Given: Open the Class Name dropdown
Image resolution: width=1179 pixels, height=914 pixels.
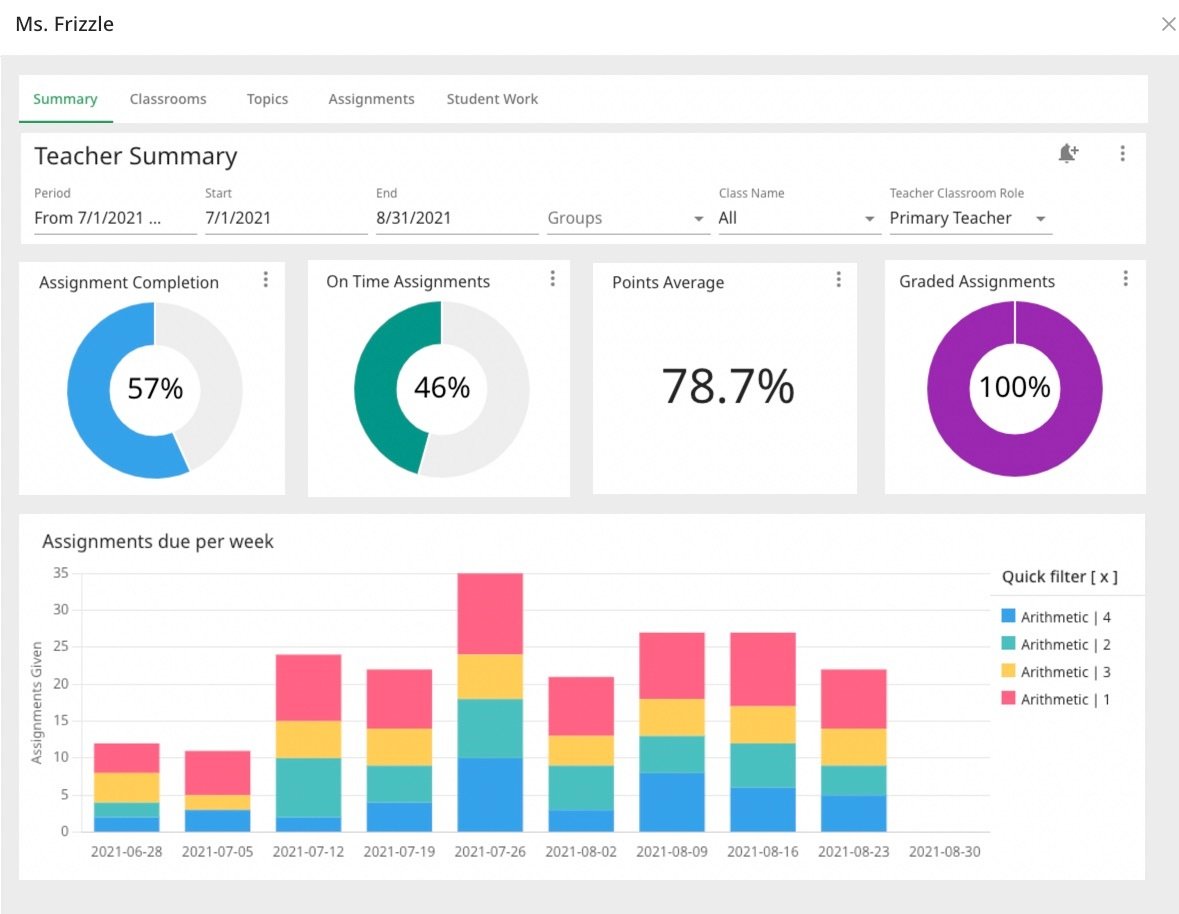Looking at the screenshot, I should click(799, 218).
